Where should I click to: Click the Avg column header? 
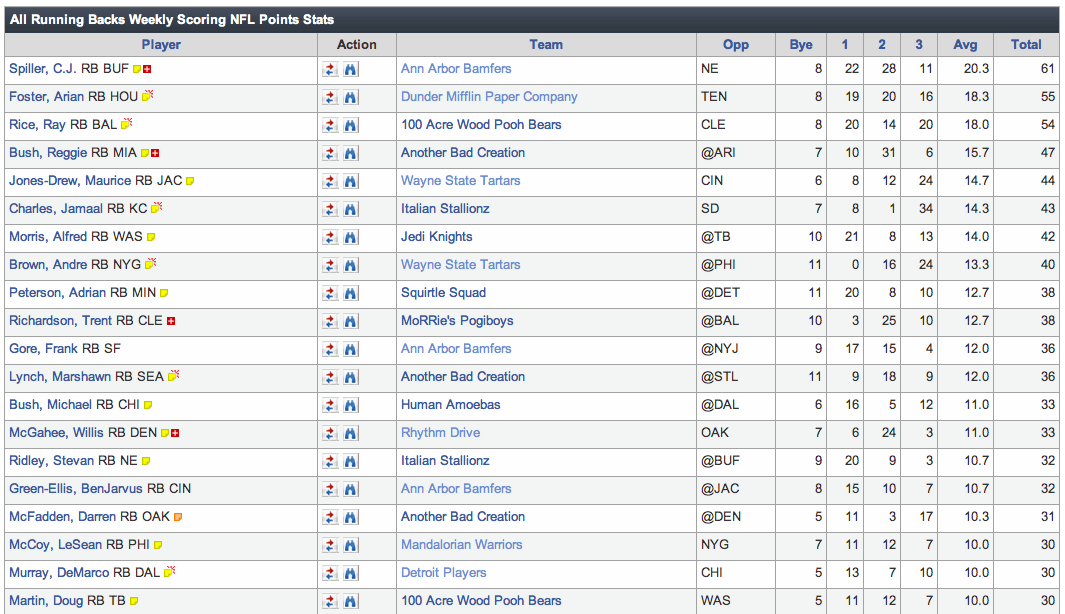click(965, 44)
